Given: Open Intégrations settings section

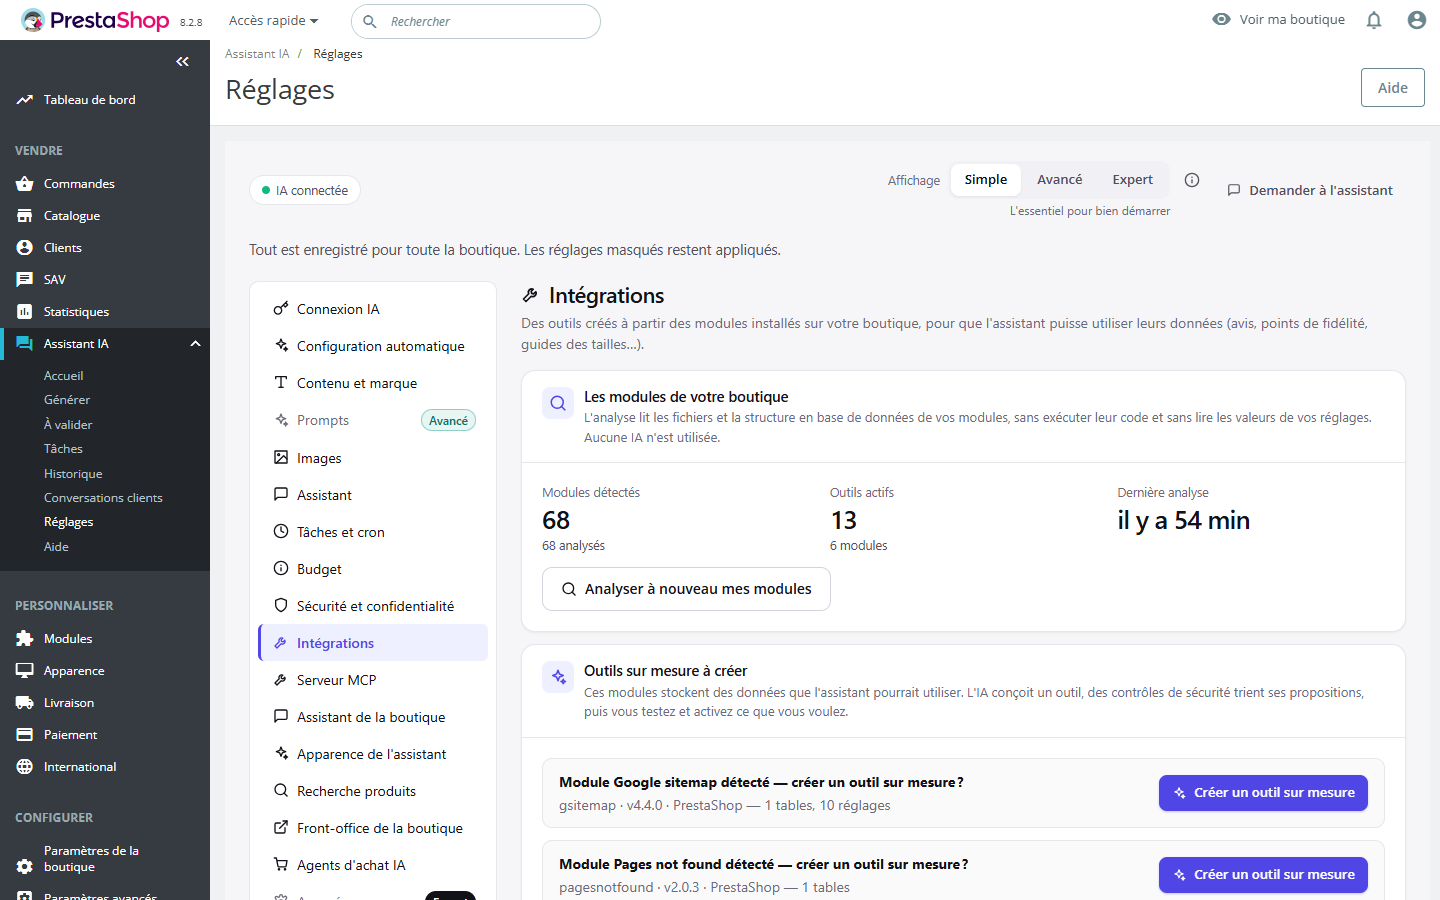Looking at the screenshot, I should pyautogui.click(x=373, y=643).
